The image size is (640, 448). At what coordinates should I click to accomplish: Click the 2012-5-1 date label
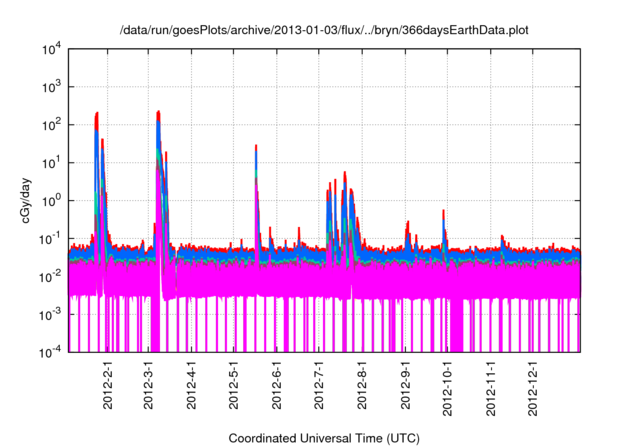[x=233, y=385]
